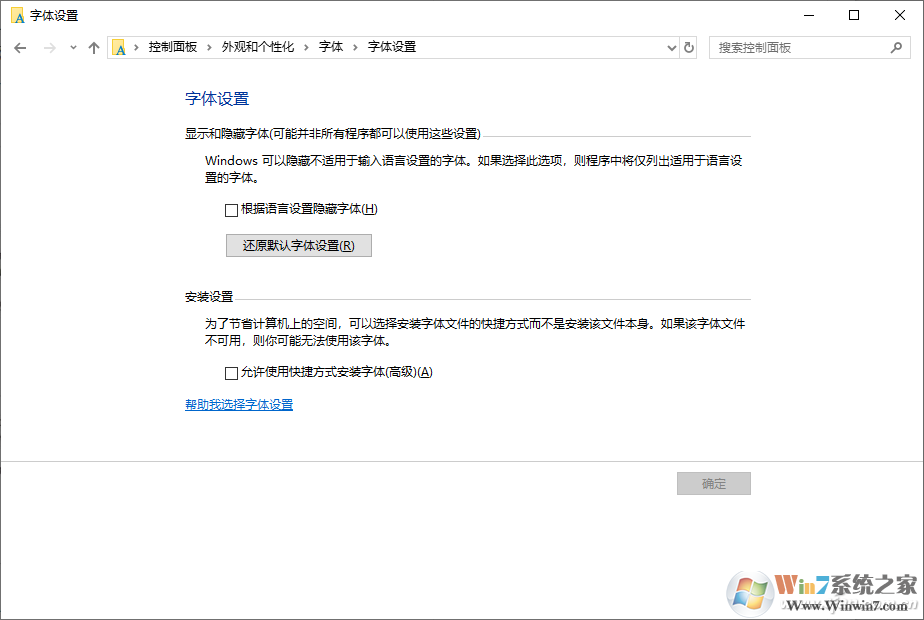Click the font icon in the address bar
The width and height of the screenshot is (924, 620).
point(118,47)
